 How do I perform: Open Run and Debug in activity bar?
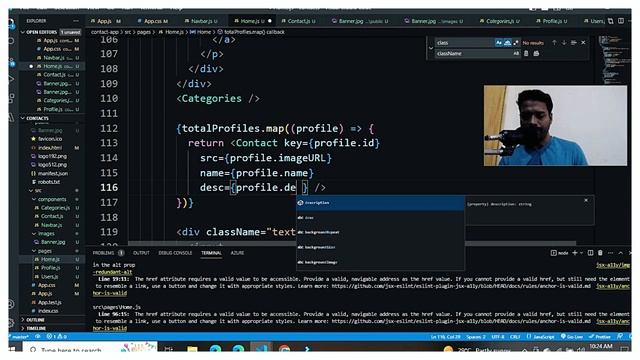click(11, 79)
